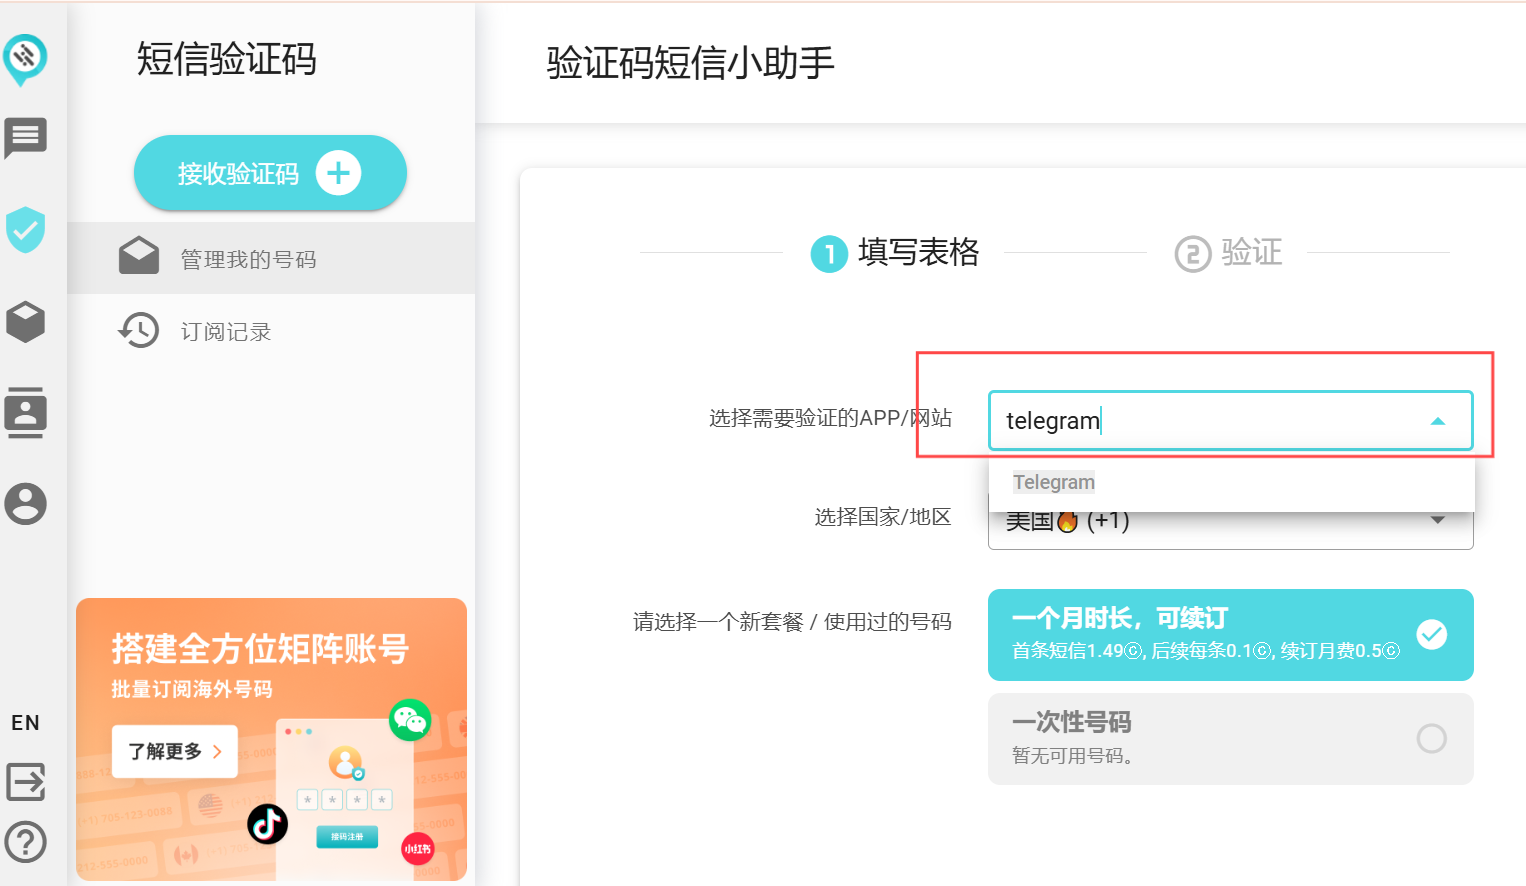Click the 小红书 icon in the banner

point(418,849)
